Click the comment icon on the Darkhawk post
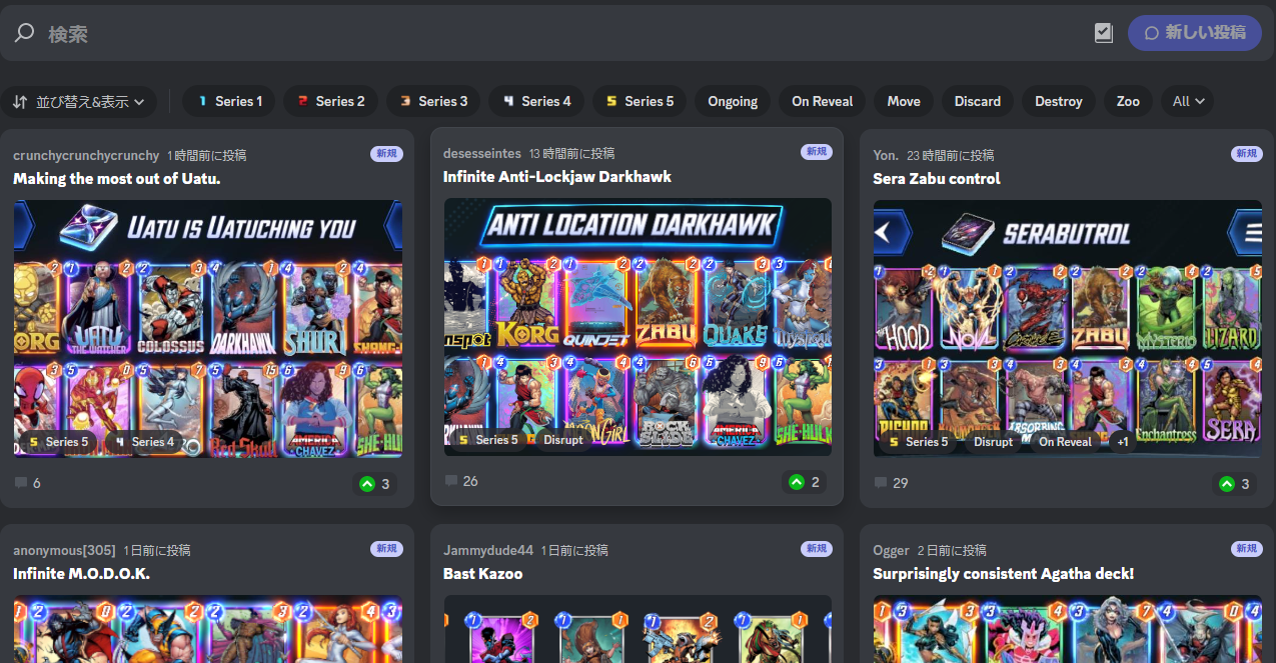The image size is (1276, 663). (451, 482)
